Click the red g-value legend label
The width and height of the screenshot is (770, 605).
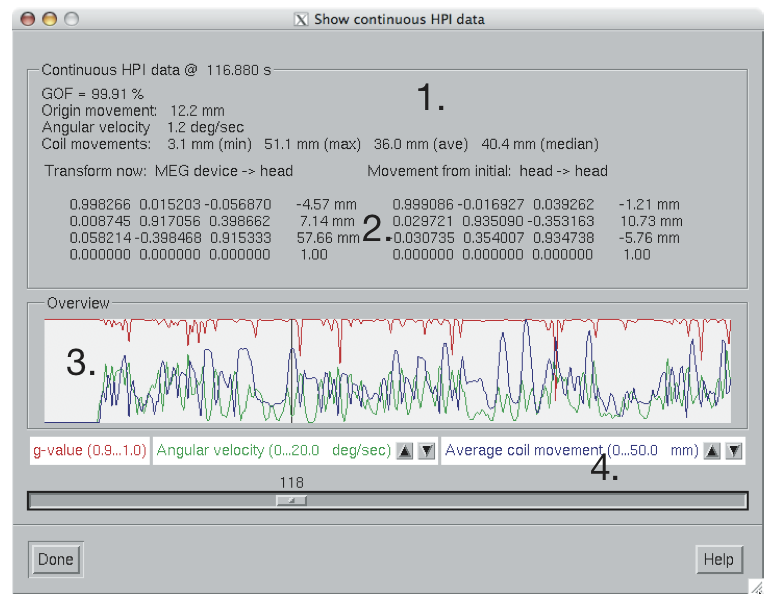pos(90,450)
